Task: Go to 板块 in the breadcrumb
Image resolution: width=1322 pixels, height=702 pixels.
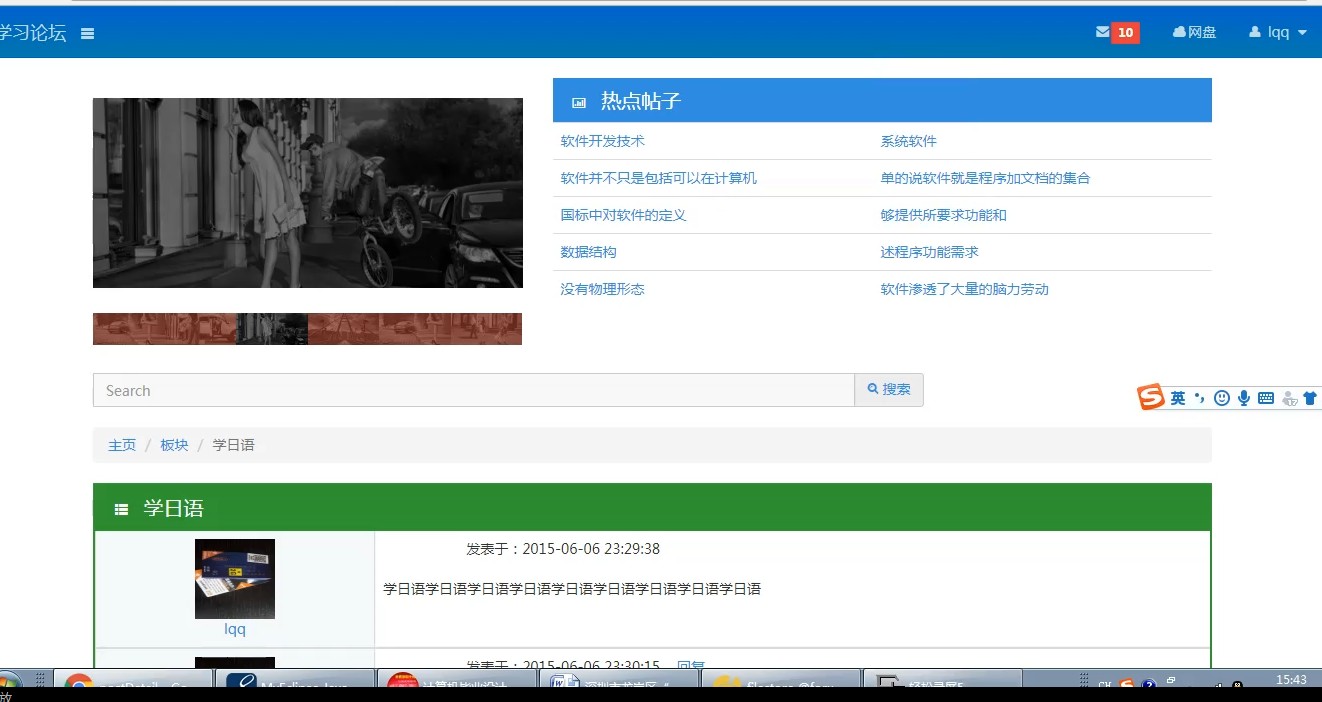Action: click(174, 445)
